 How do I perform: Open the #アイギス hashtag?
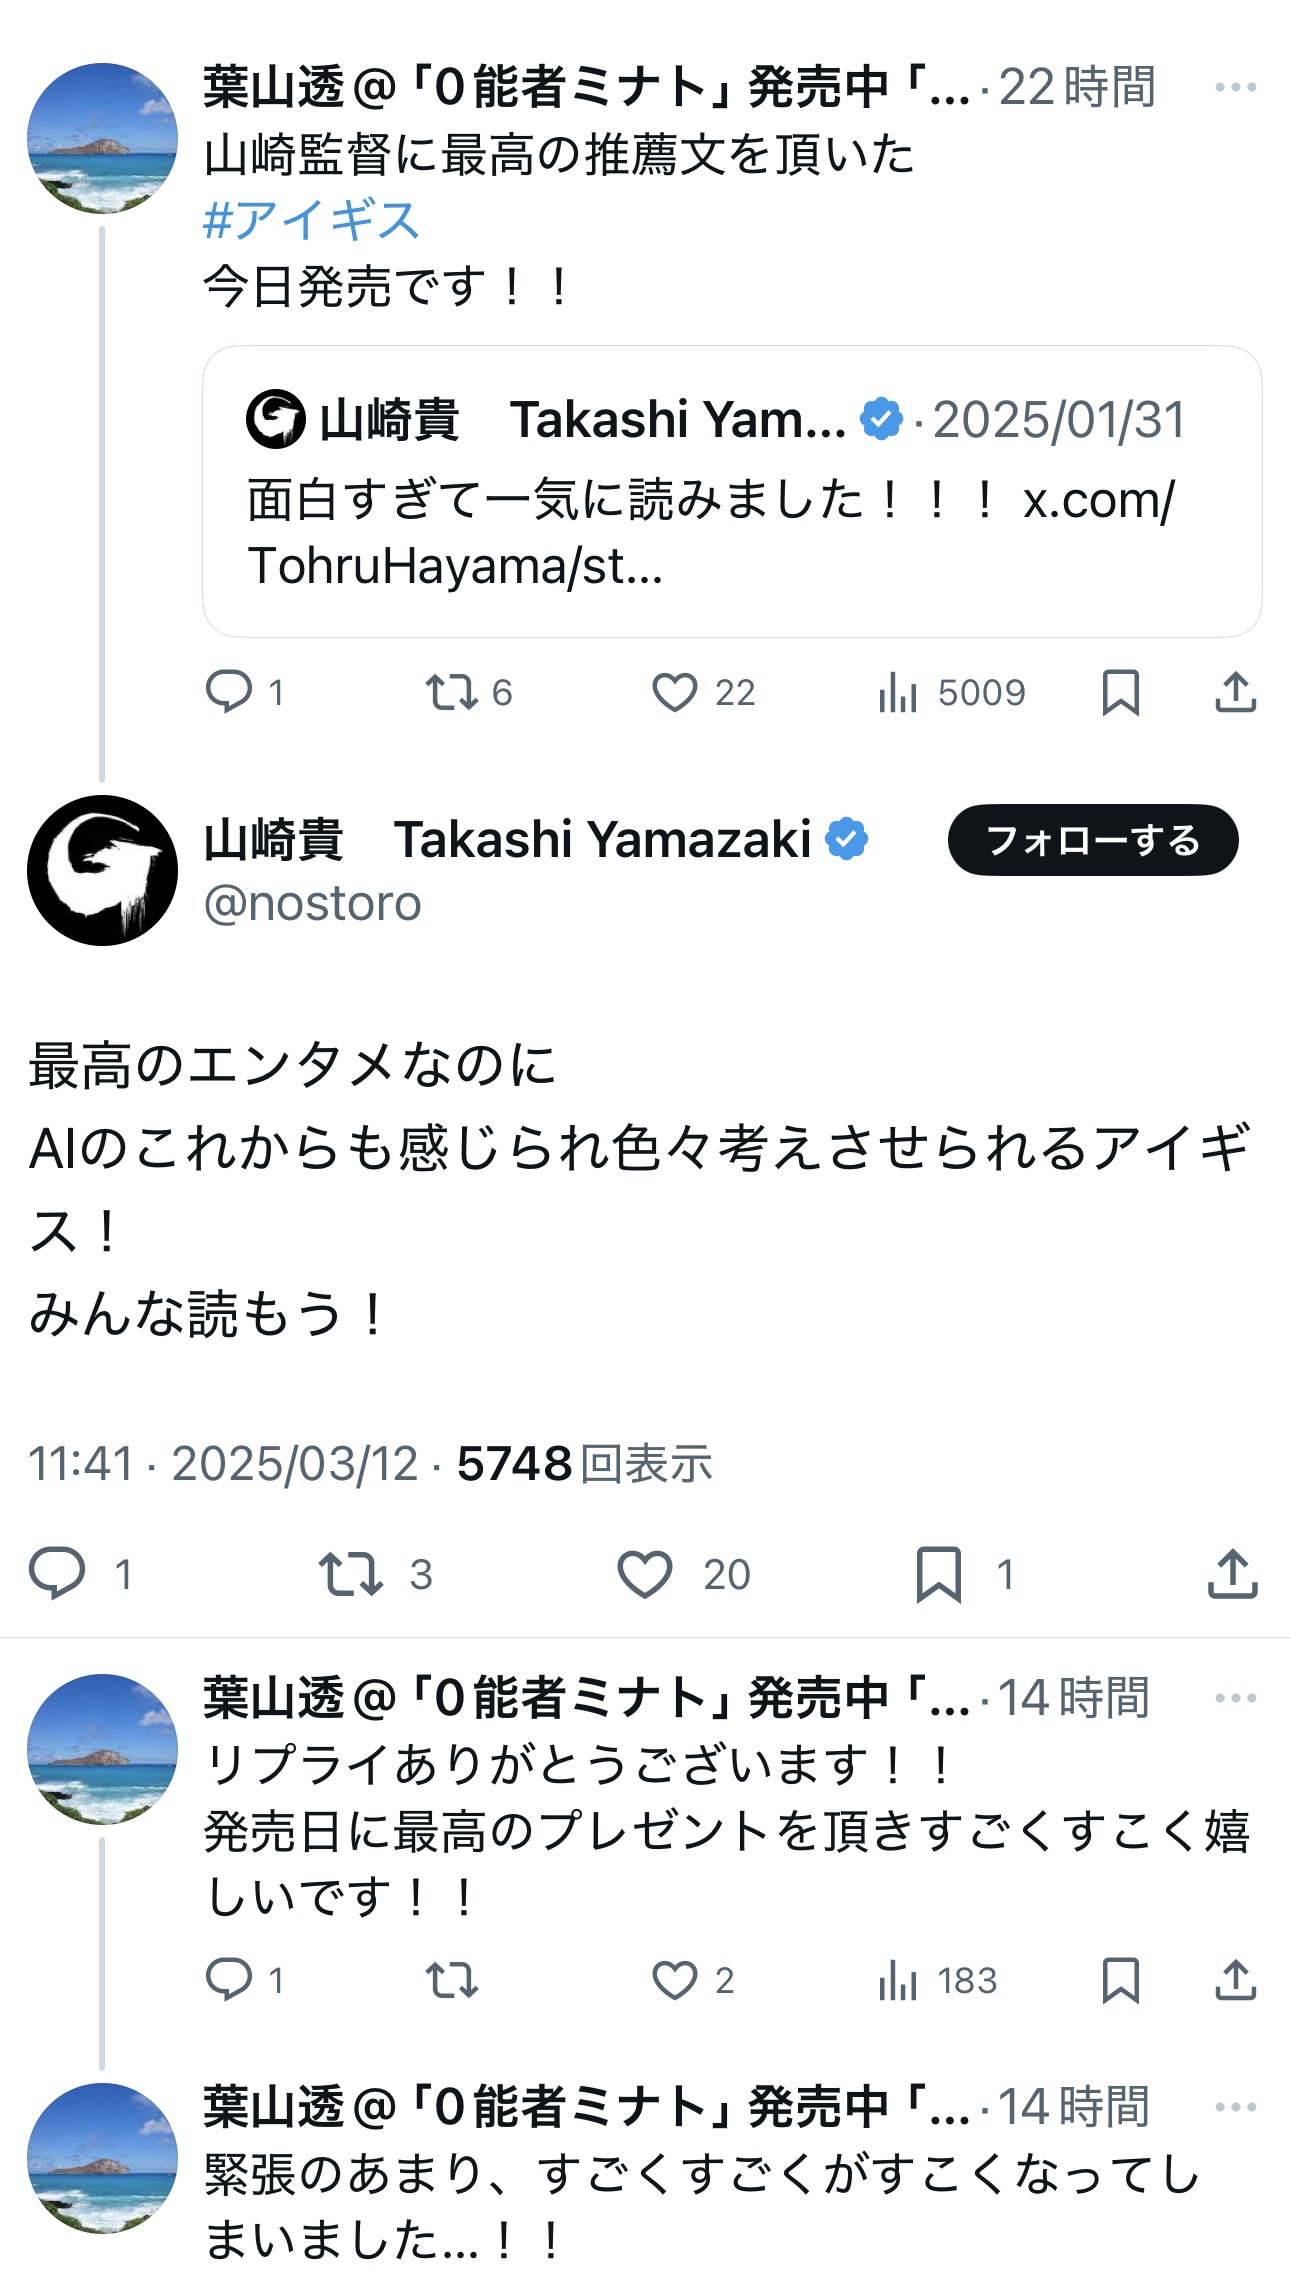[311, 220]
